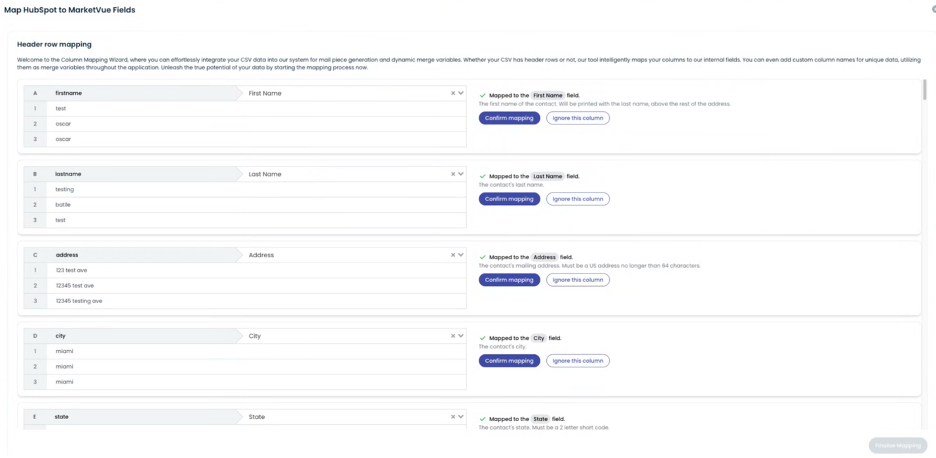Open the City field dropdown arrow

click(461, 336)
